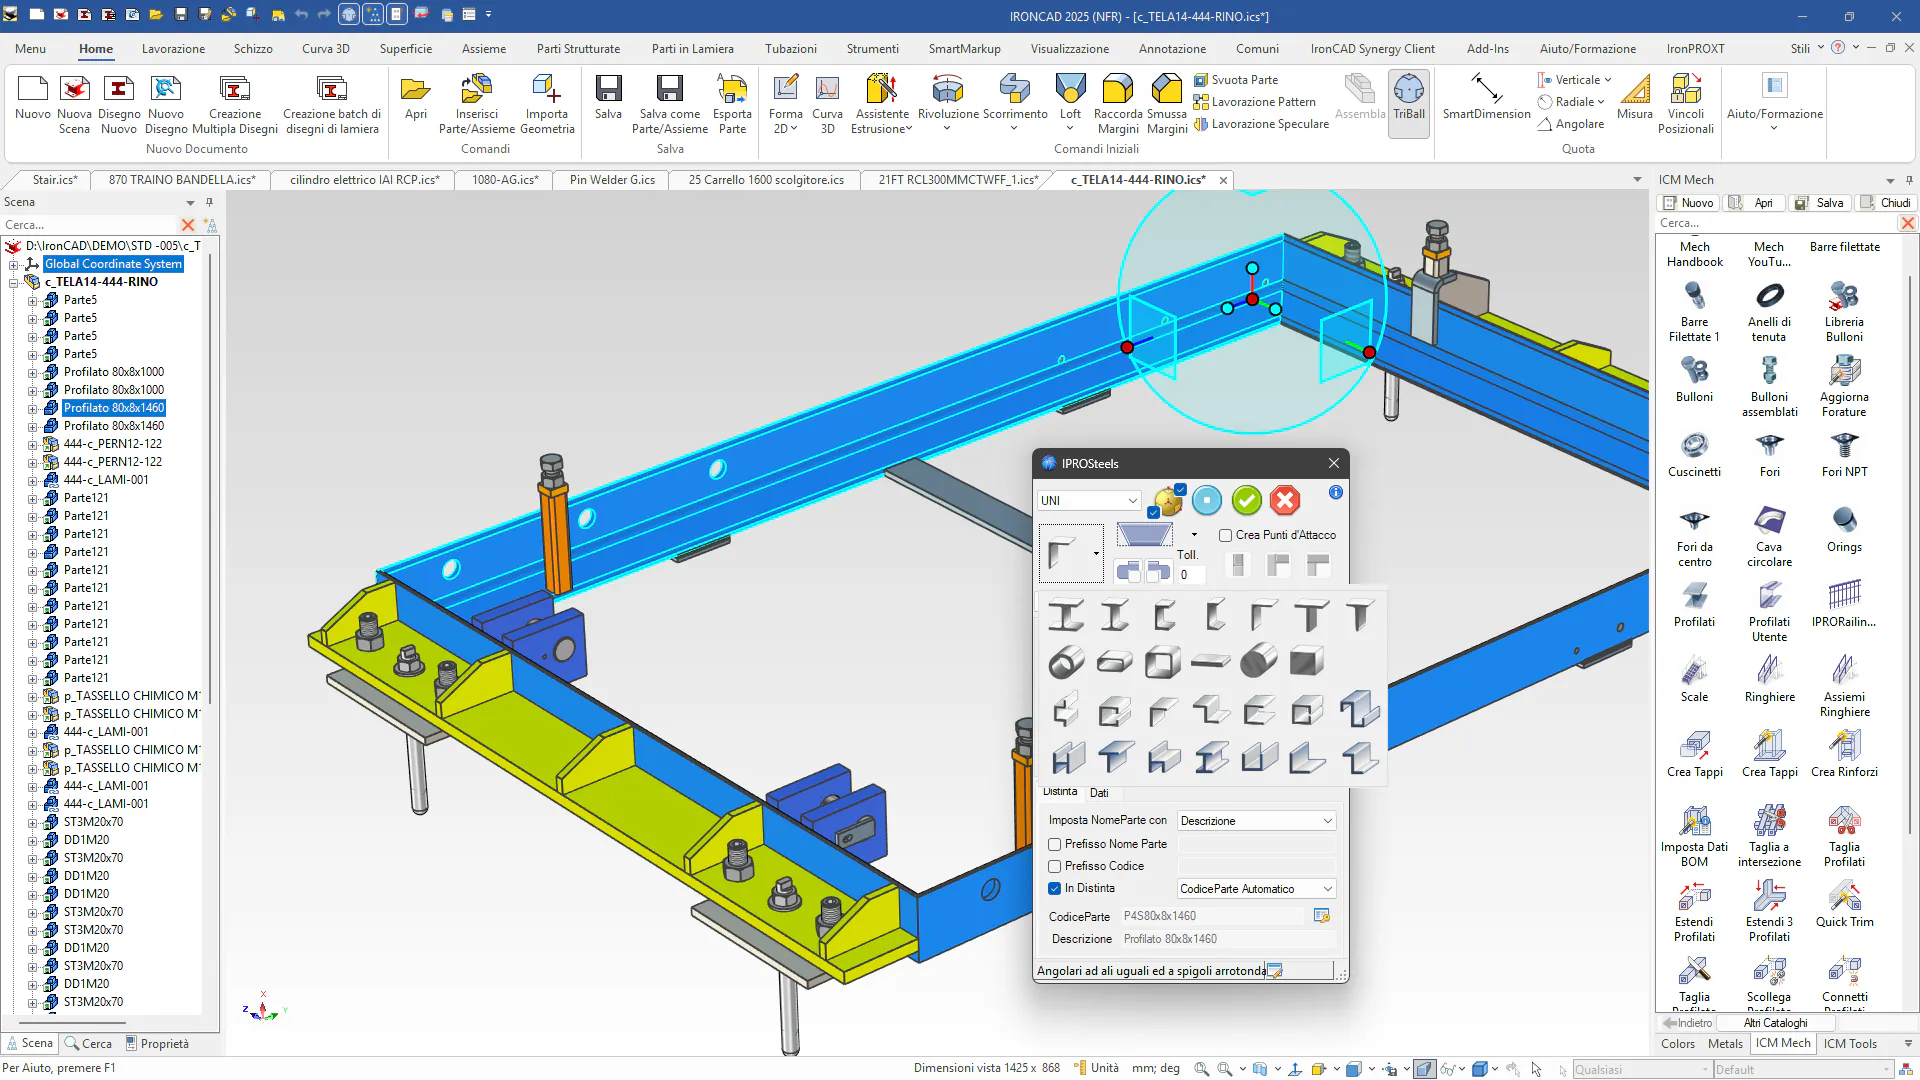Switch to the Stair.ics document tab
Image resolution: width=1920 pixels, height=1080 pixels.
(54, 180)
